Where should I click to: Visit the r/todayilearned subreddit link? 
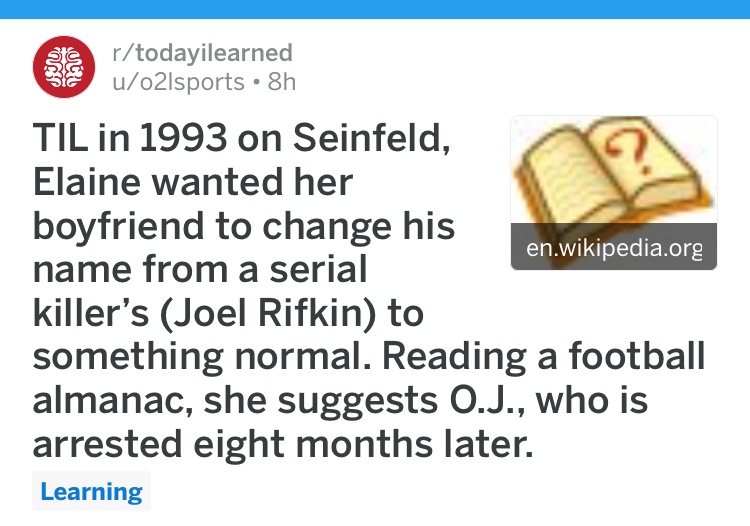[x=202, y=53]
